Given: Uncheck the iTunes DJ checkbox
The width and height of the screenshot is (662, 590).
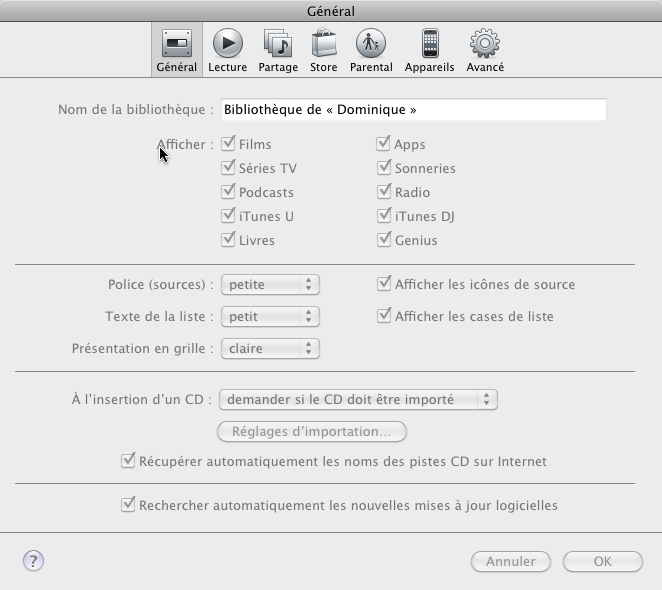Looking at the screenshot, I should coord(383,216).
